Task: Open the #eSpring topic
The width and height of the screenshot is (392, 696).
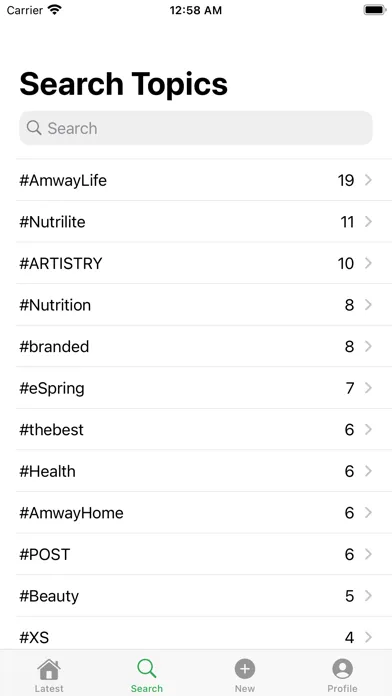Action: 204,388
